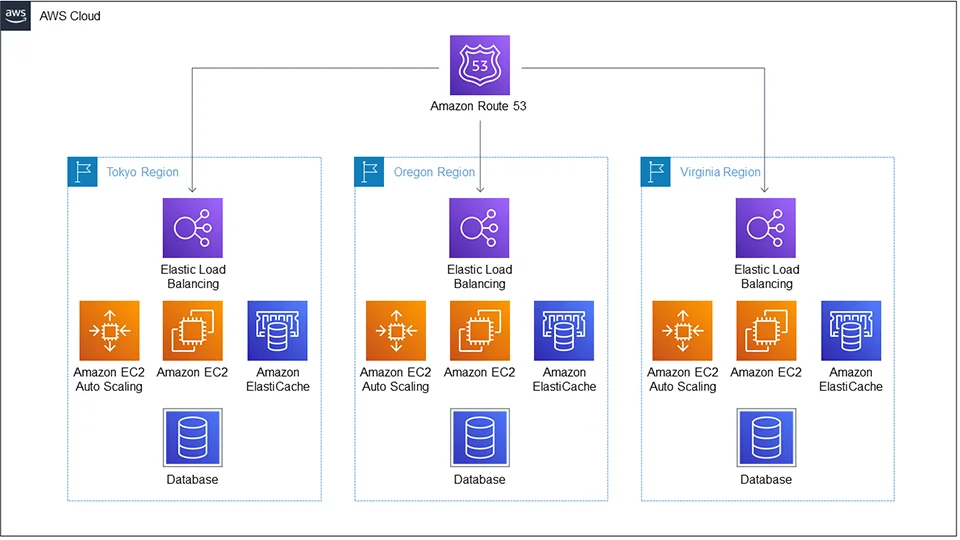Select Database icon in Tokyo Region
The height and width of the screenshot is (540, 960).
(192, 438)
